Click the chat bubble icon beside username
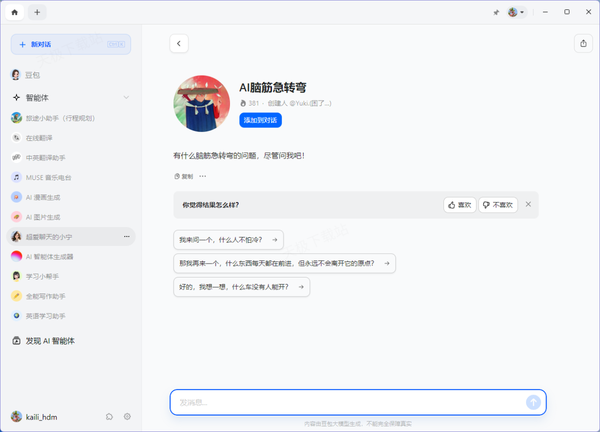The image size is (600, 432). point(109,416)
